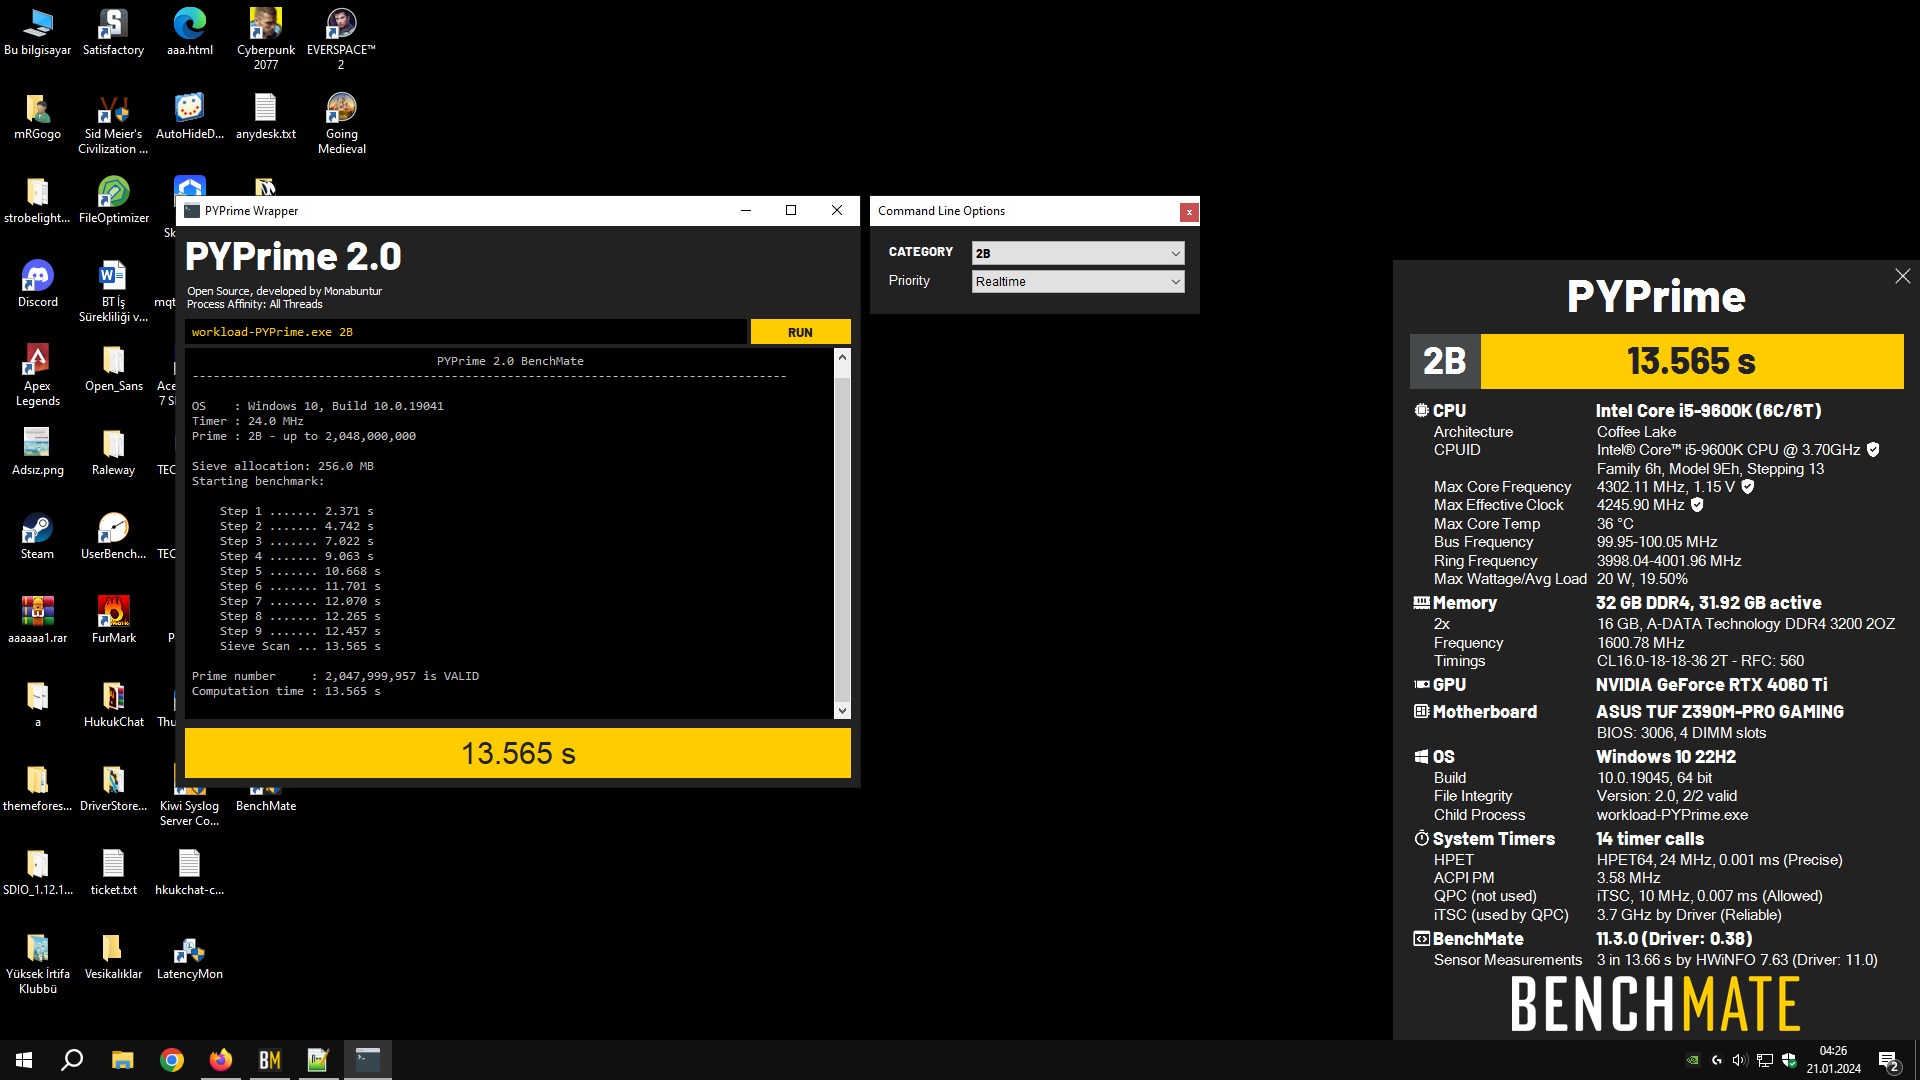Click the taskbar clock showing 04:26
This screenshot has height=1080, width=1920.
[x=1833, y=1060]
